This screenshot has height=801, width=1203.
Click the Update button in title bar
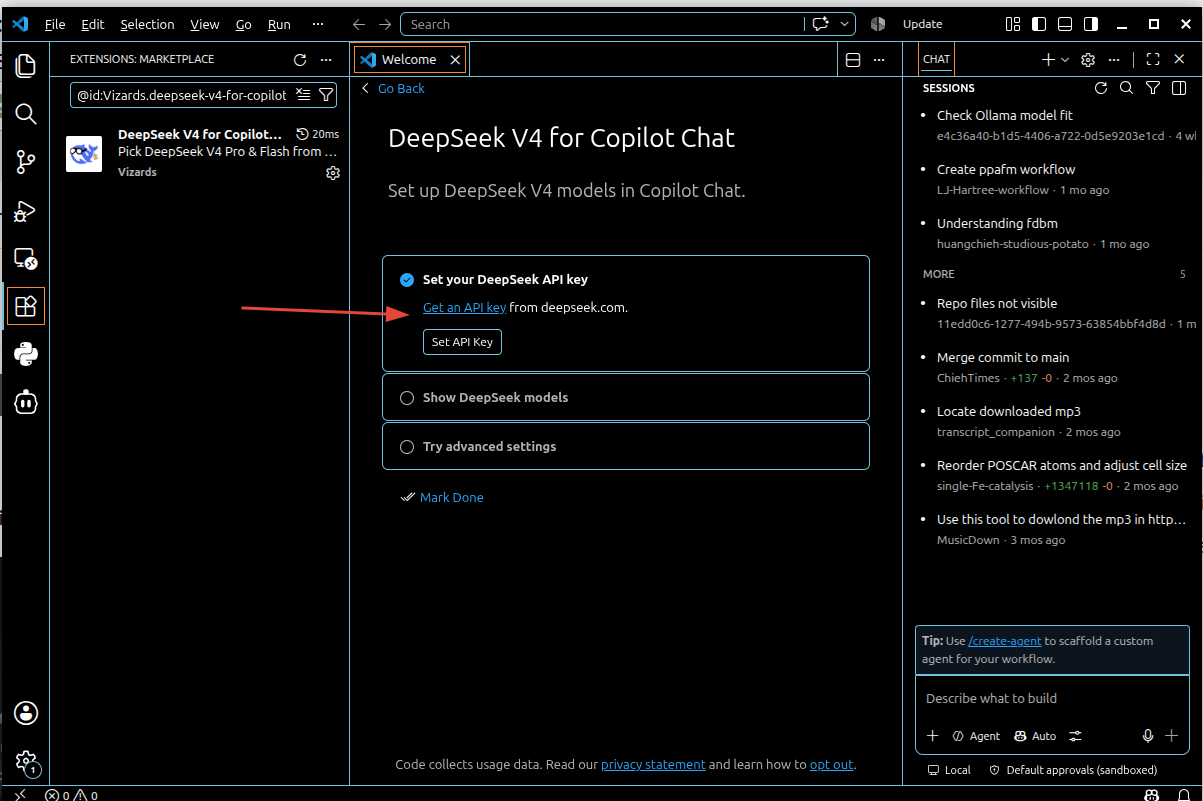click(x=922, y=24)
